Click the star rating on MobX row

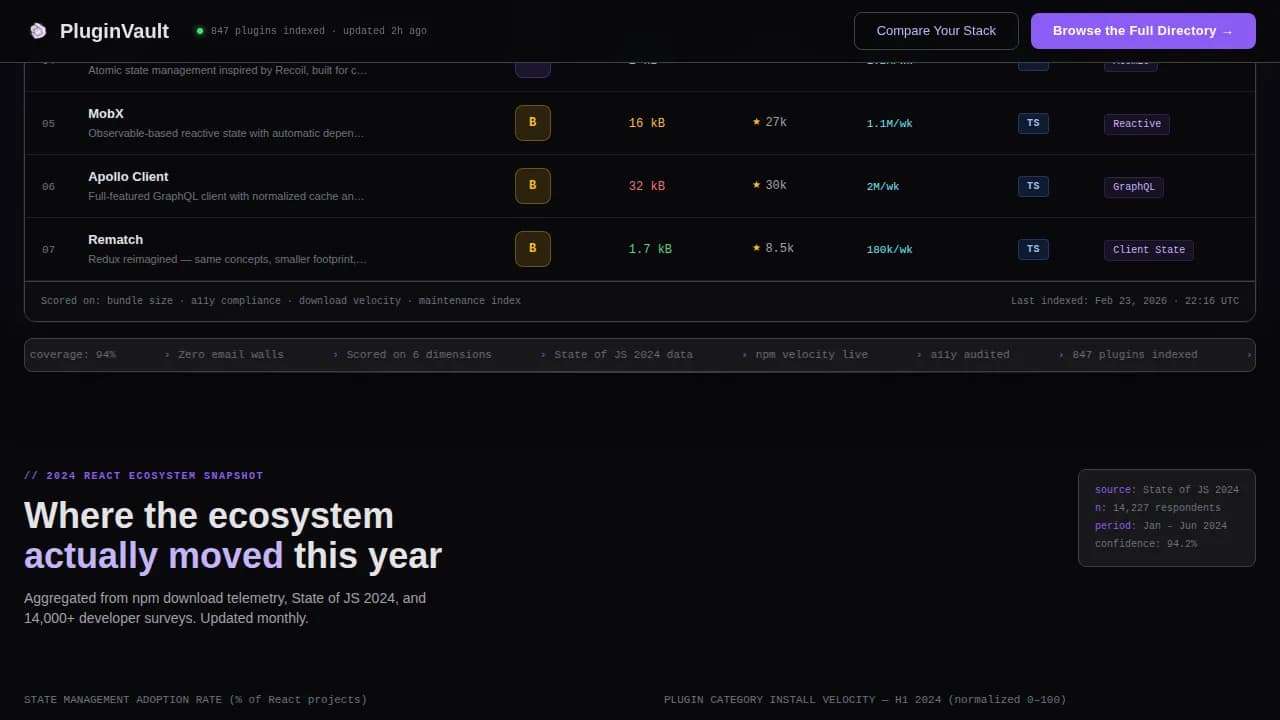(x=769, y=122)
